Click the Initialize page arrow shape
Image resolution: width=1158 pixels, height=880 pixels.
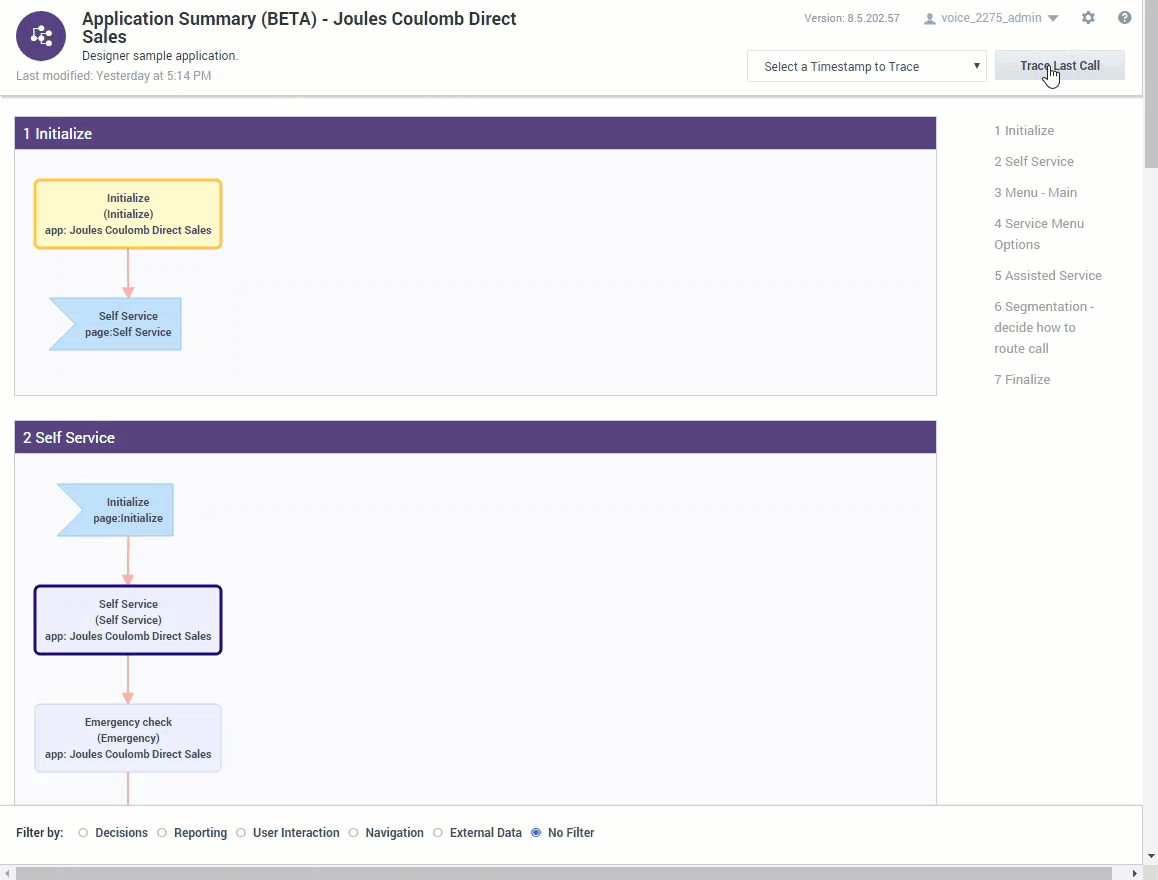pyautogui.click(x=120, y=510)
